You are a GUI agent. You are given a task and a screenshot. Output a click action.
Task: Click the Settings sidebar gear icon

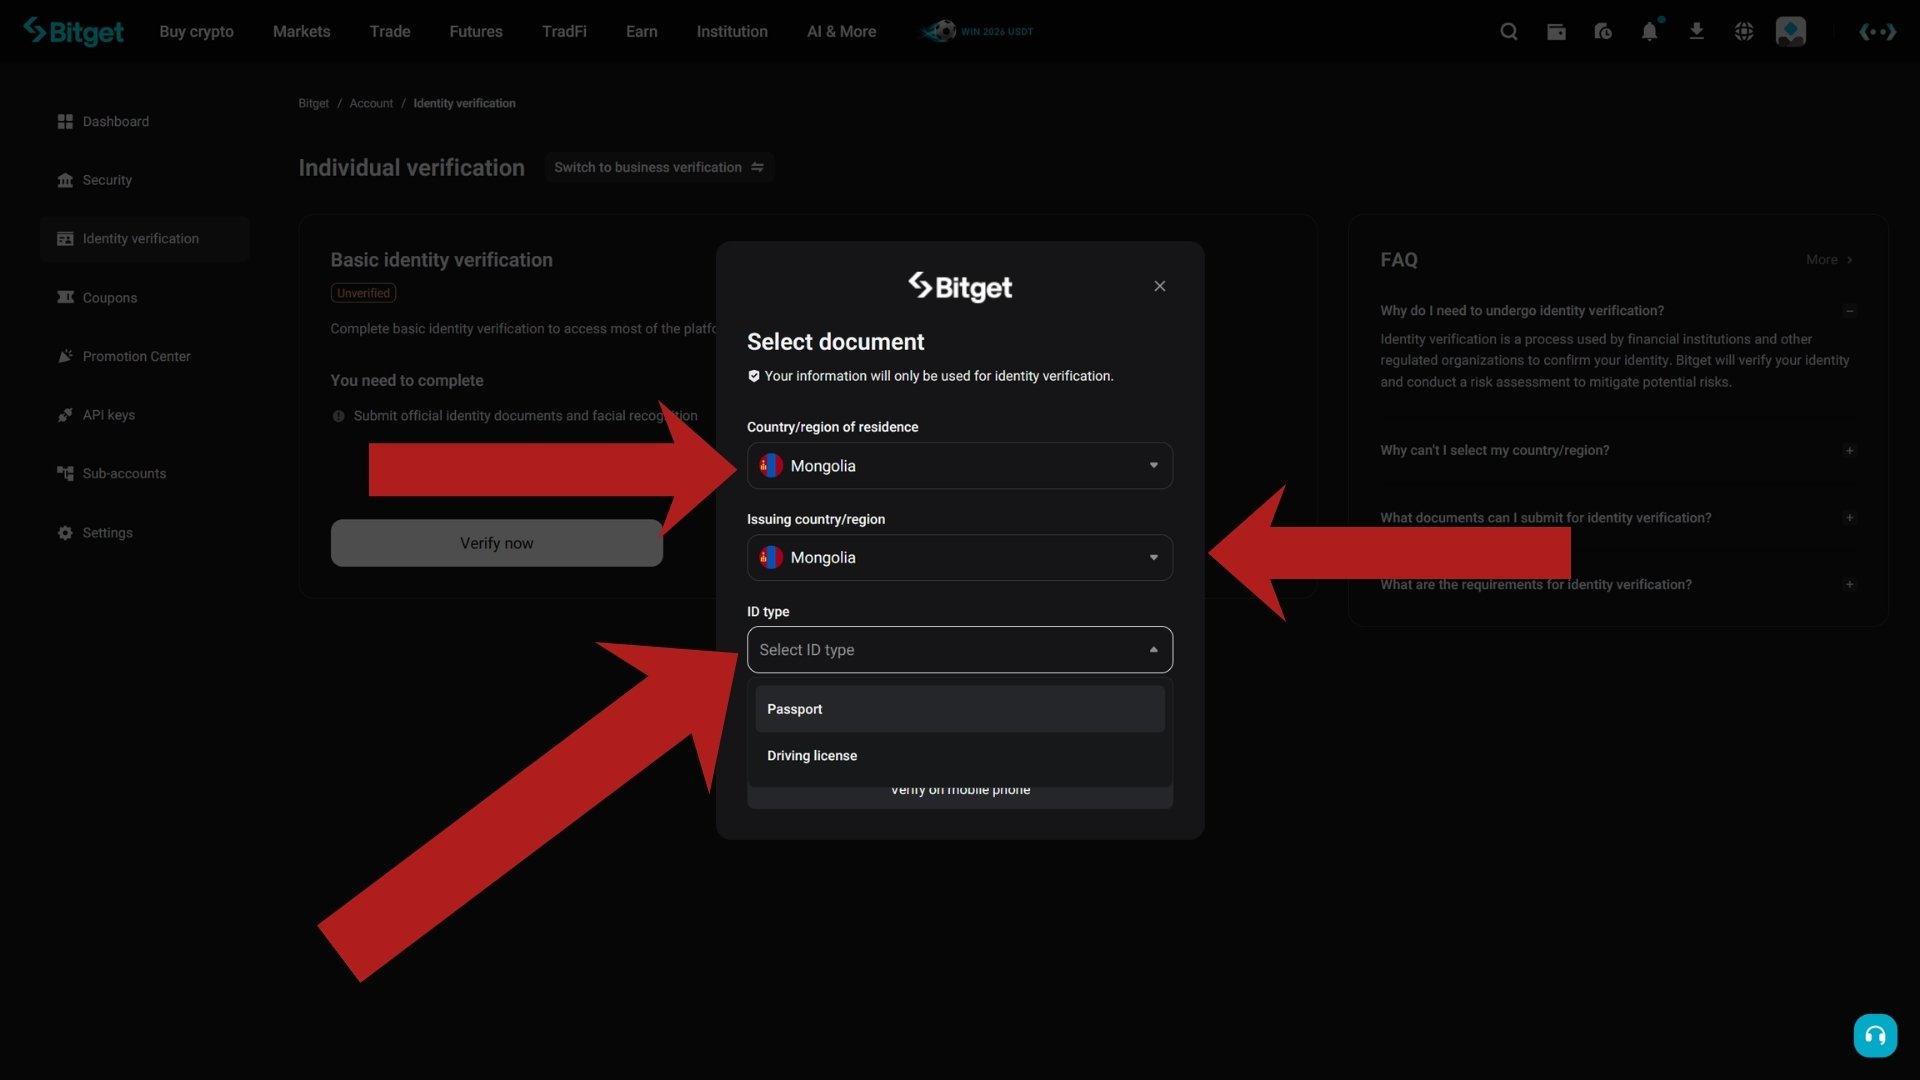65,533
